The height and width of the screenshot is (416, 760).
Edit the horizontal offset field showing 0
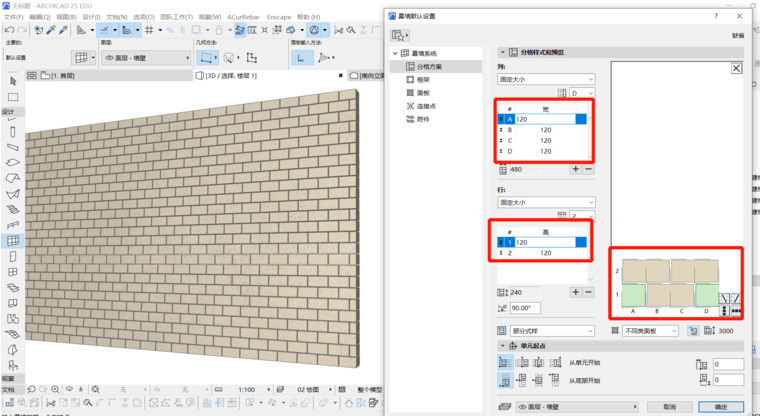click(728, 364)
